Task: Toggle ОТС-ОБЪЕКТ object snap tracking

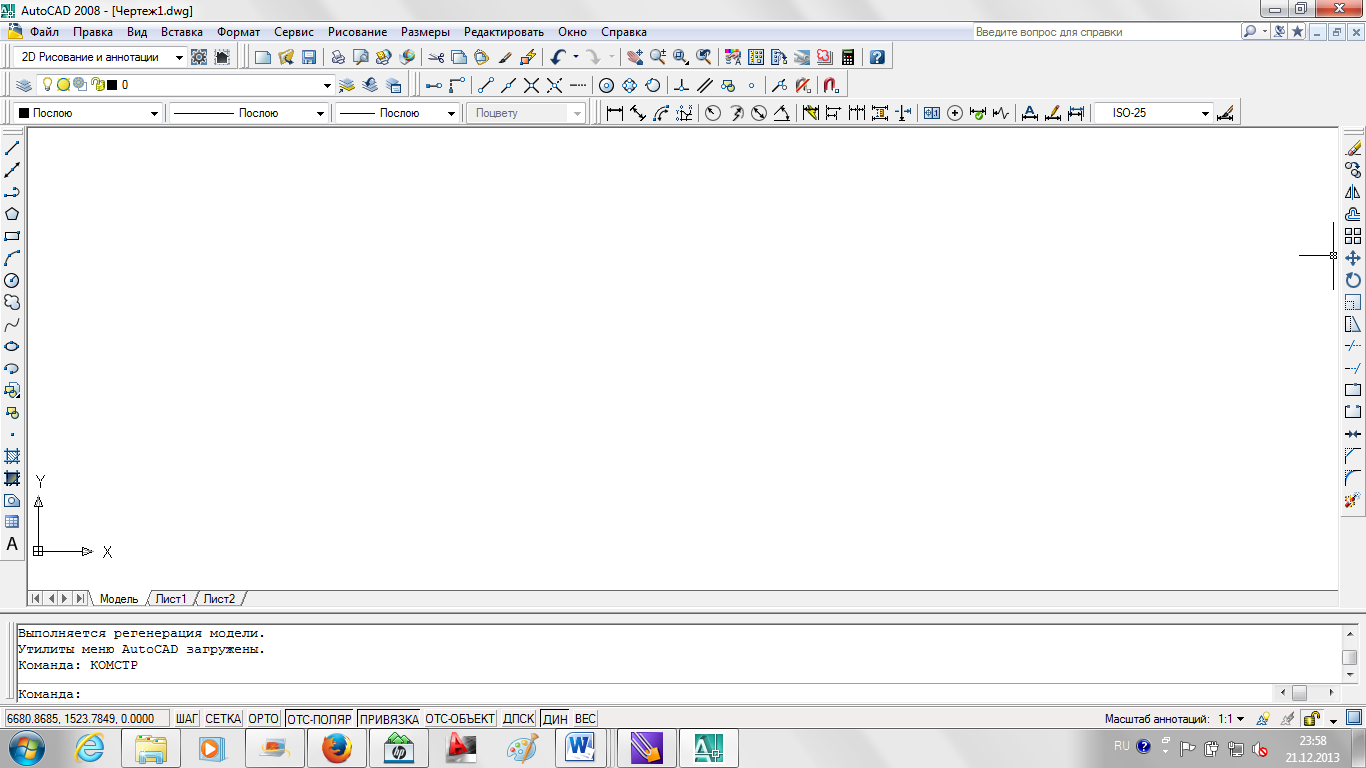Action: click(460, 719)
